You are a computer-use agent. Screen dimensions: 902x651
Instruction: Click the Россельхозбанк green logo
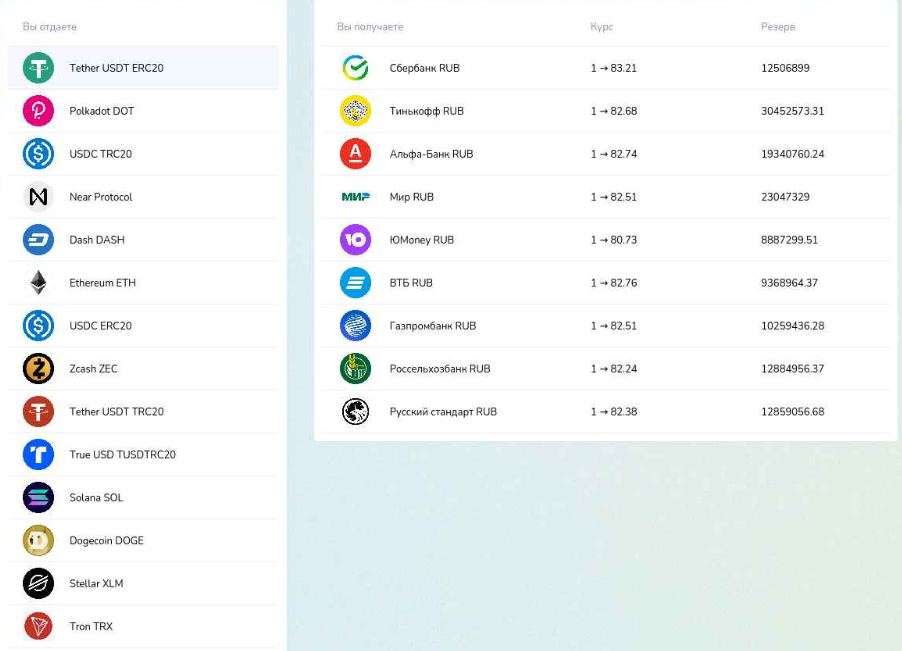[356, 369]
